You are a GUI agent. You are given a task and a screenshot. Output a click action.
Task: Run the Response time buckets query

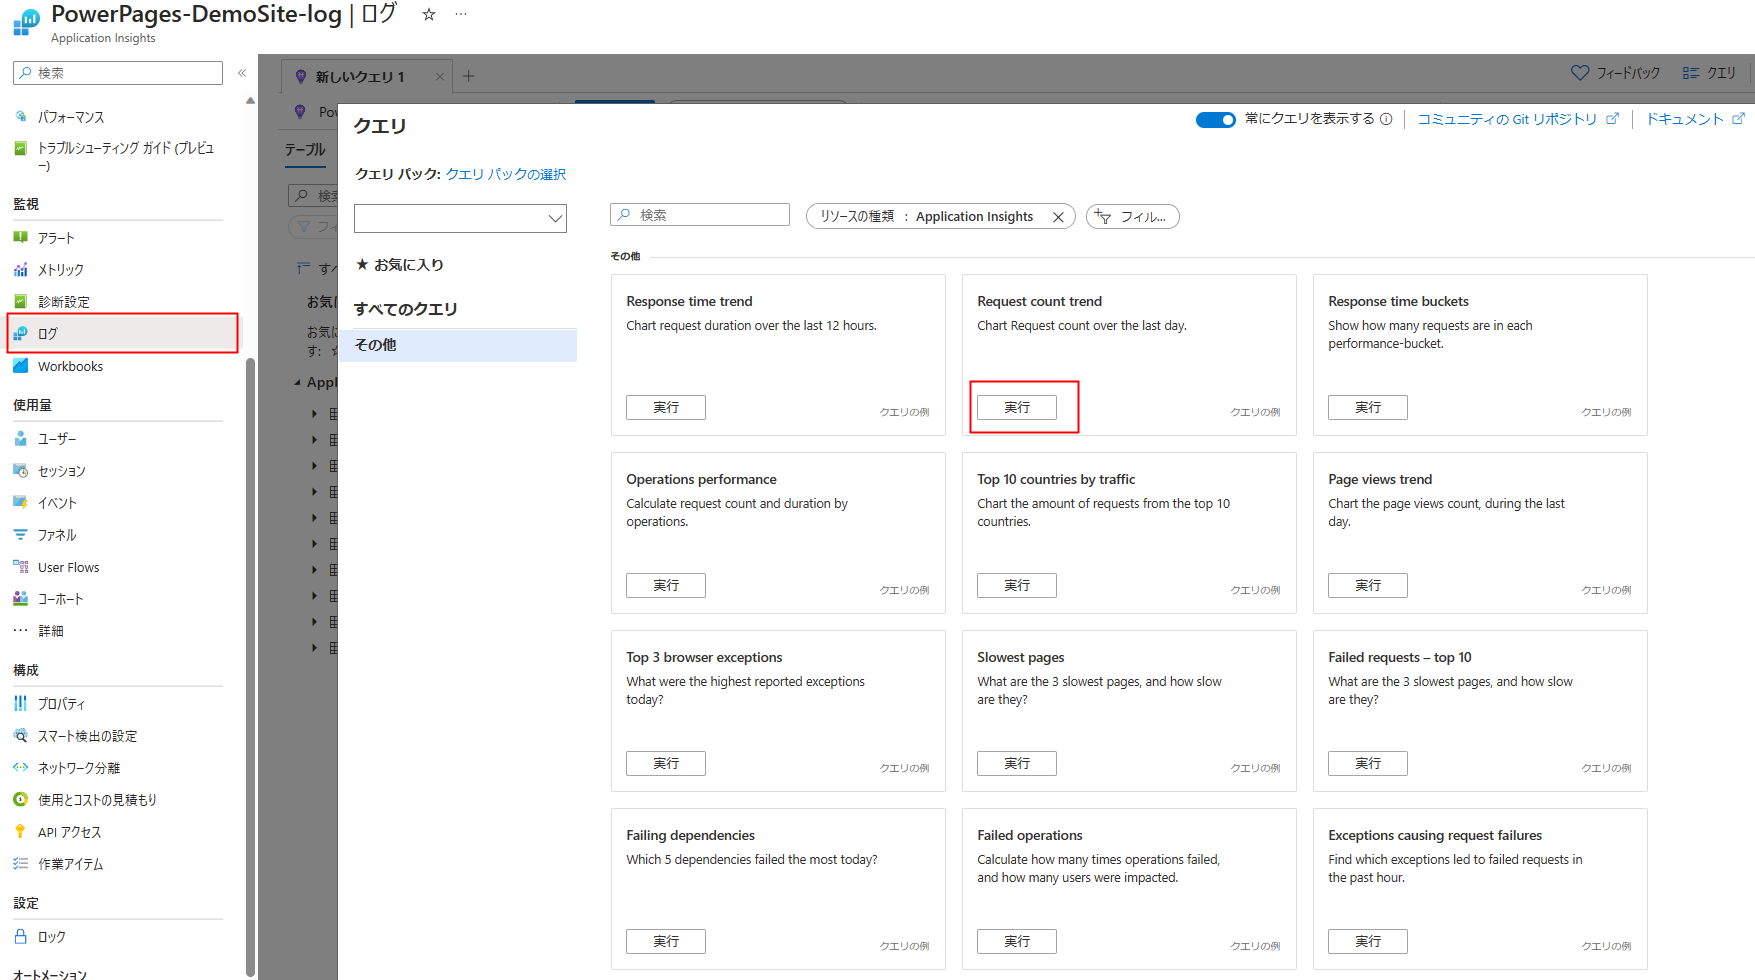(1368, 408)
